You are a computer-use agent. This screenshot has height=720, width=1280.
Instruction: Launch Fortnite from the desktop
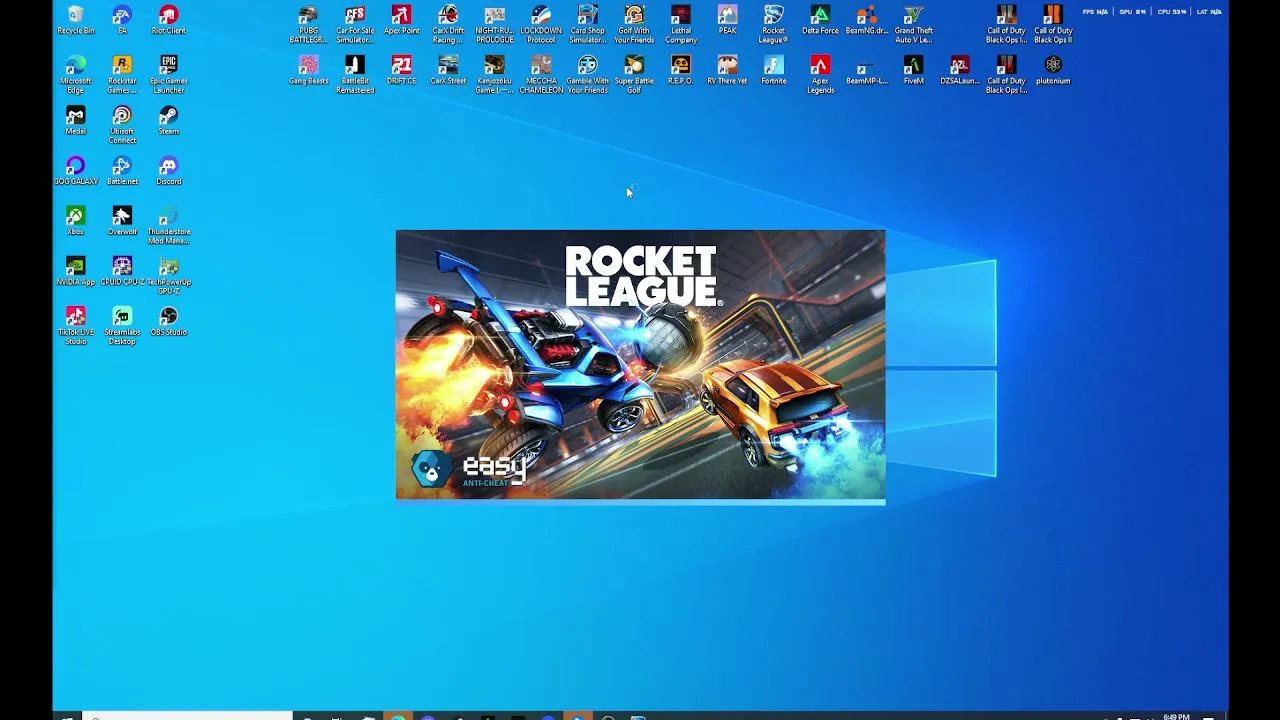click(x=773, y=70)
